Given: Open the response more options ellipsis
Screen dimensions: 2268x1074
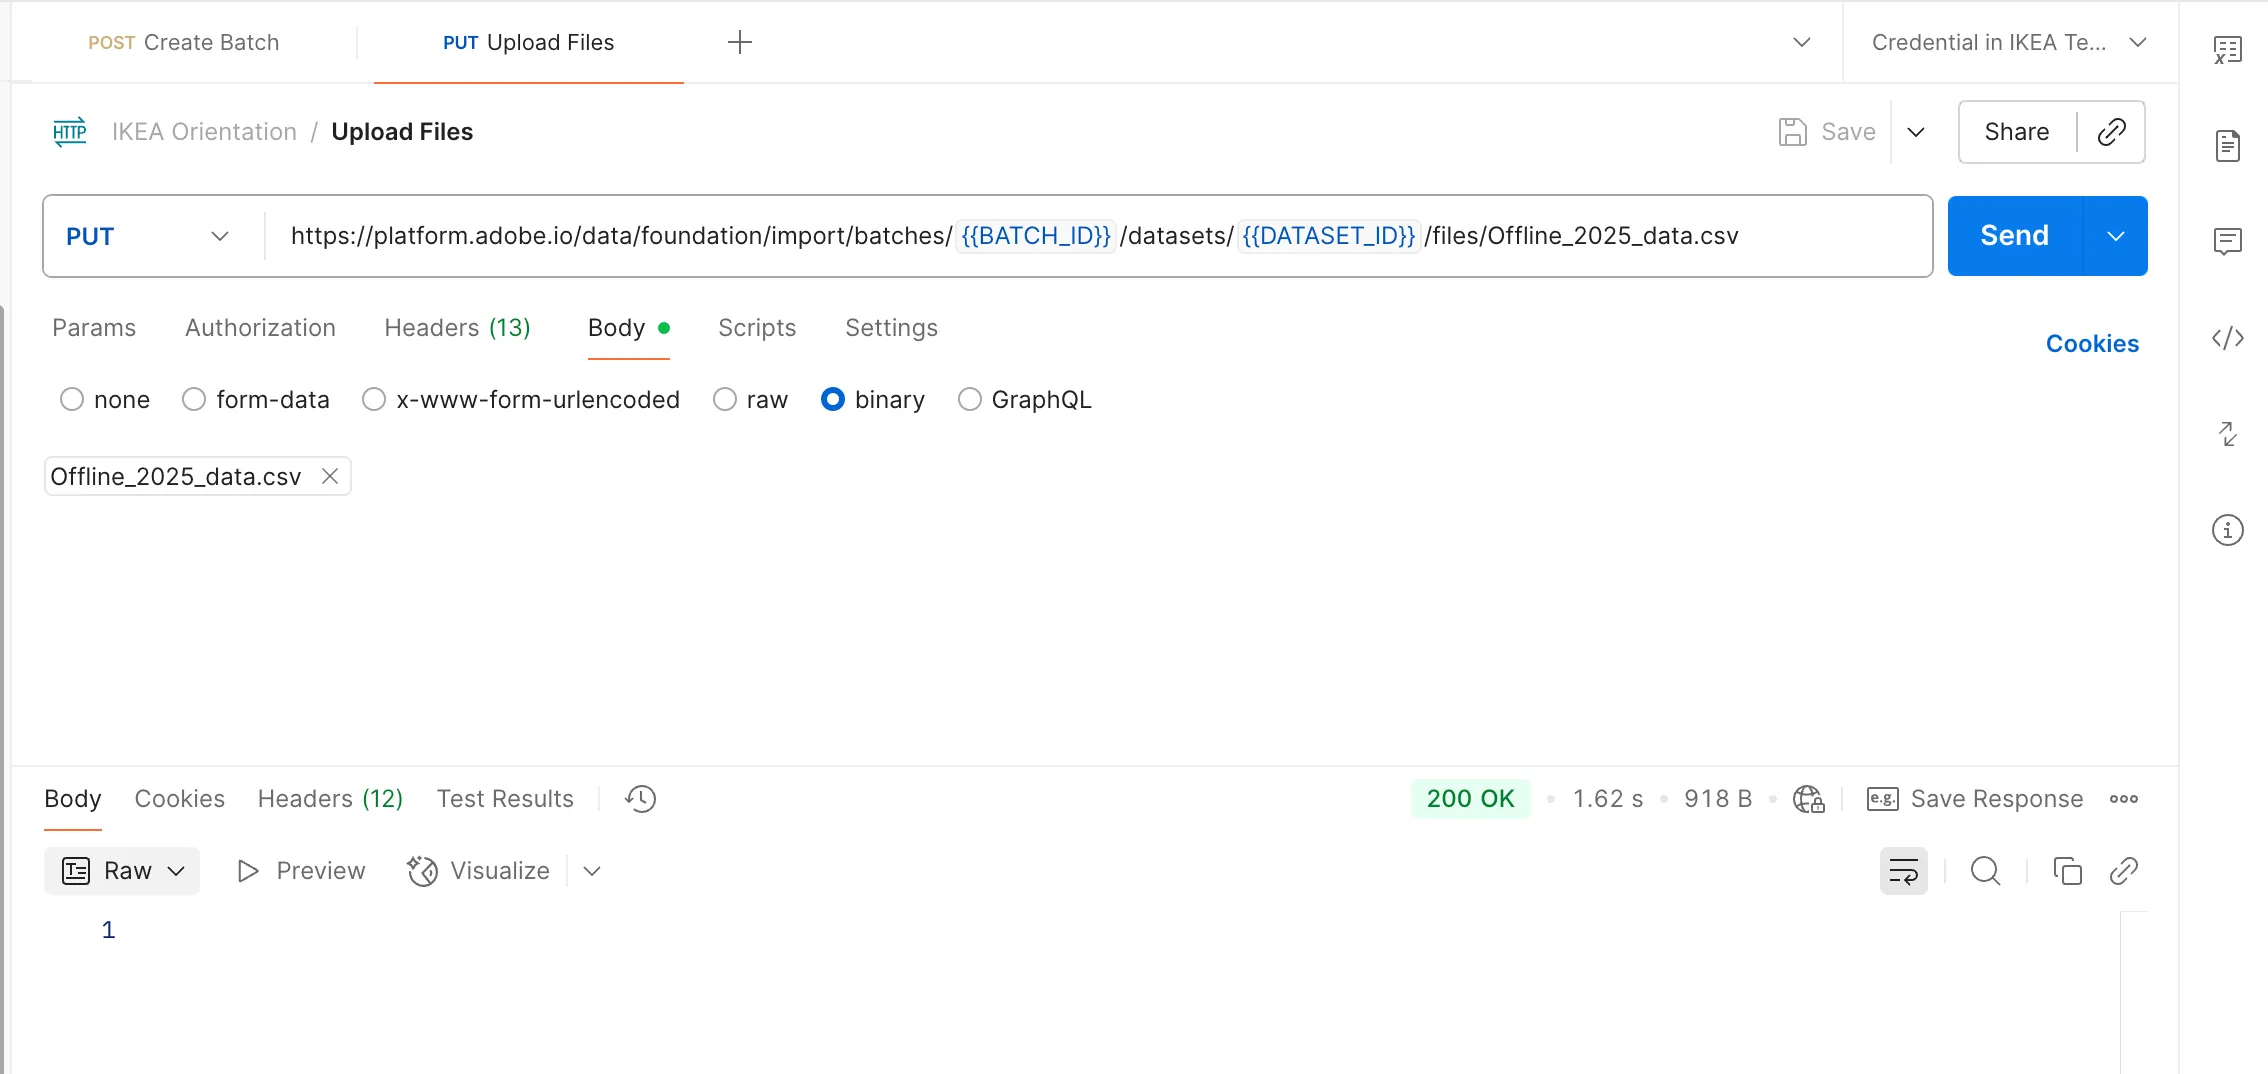Looking at the screenshot, I should 2123,799.
